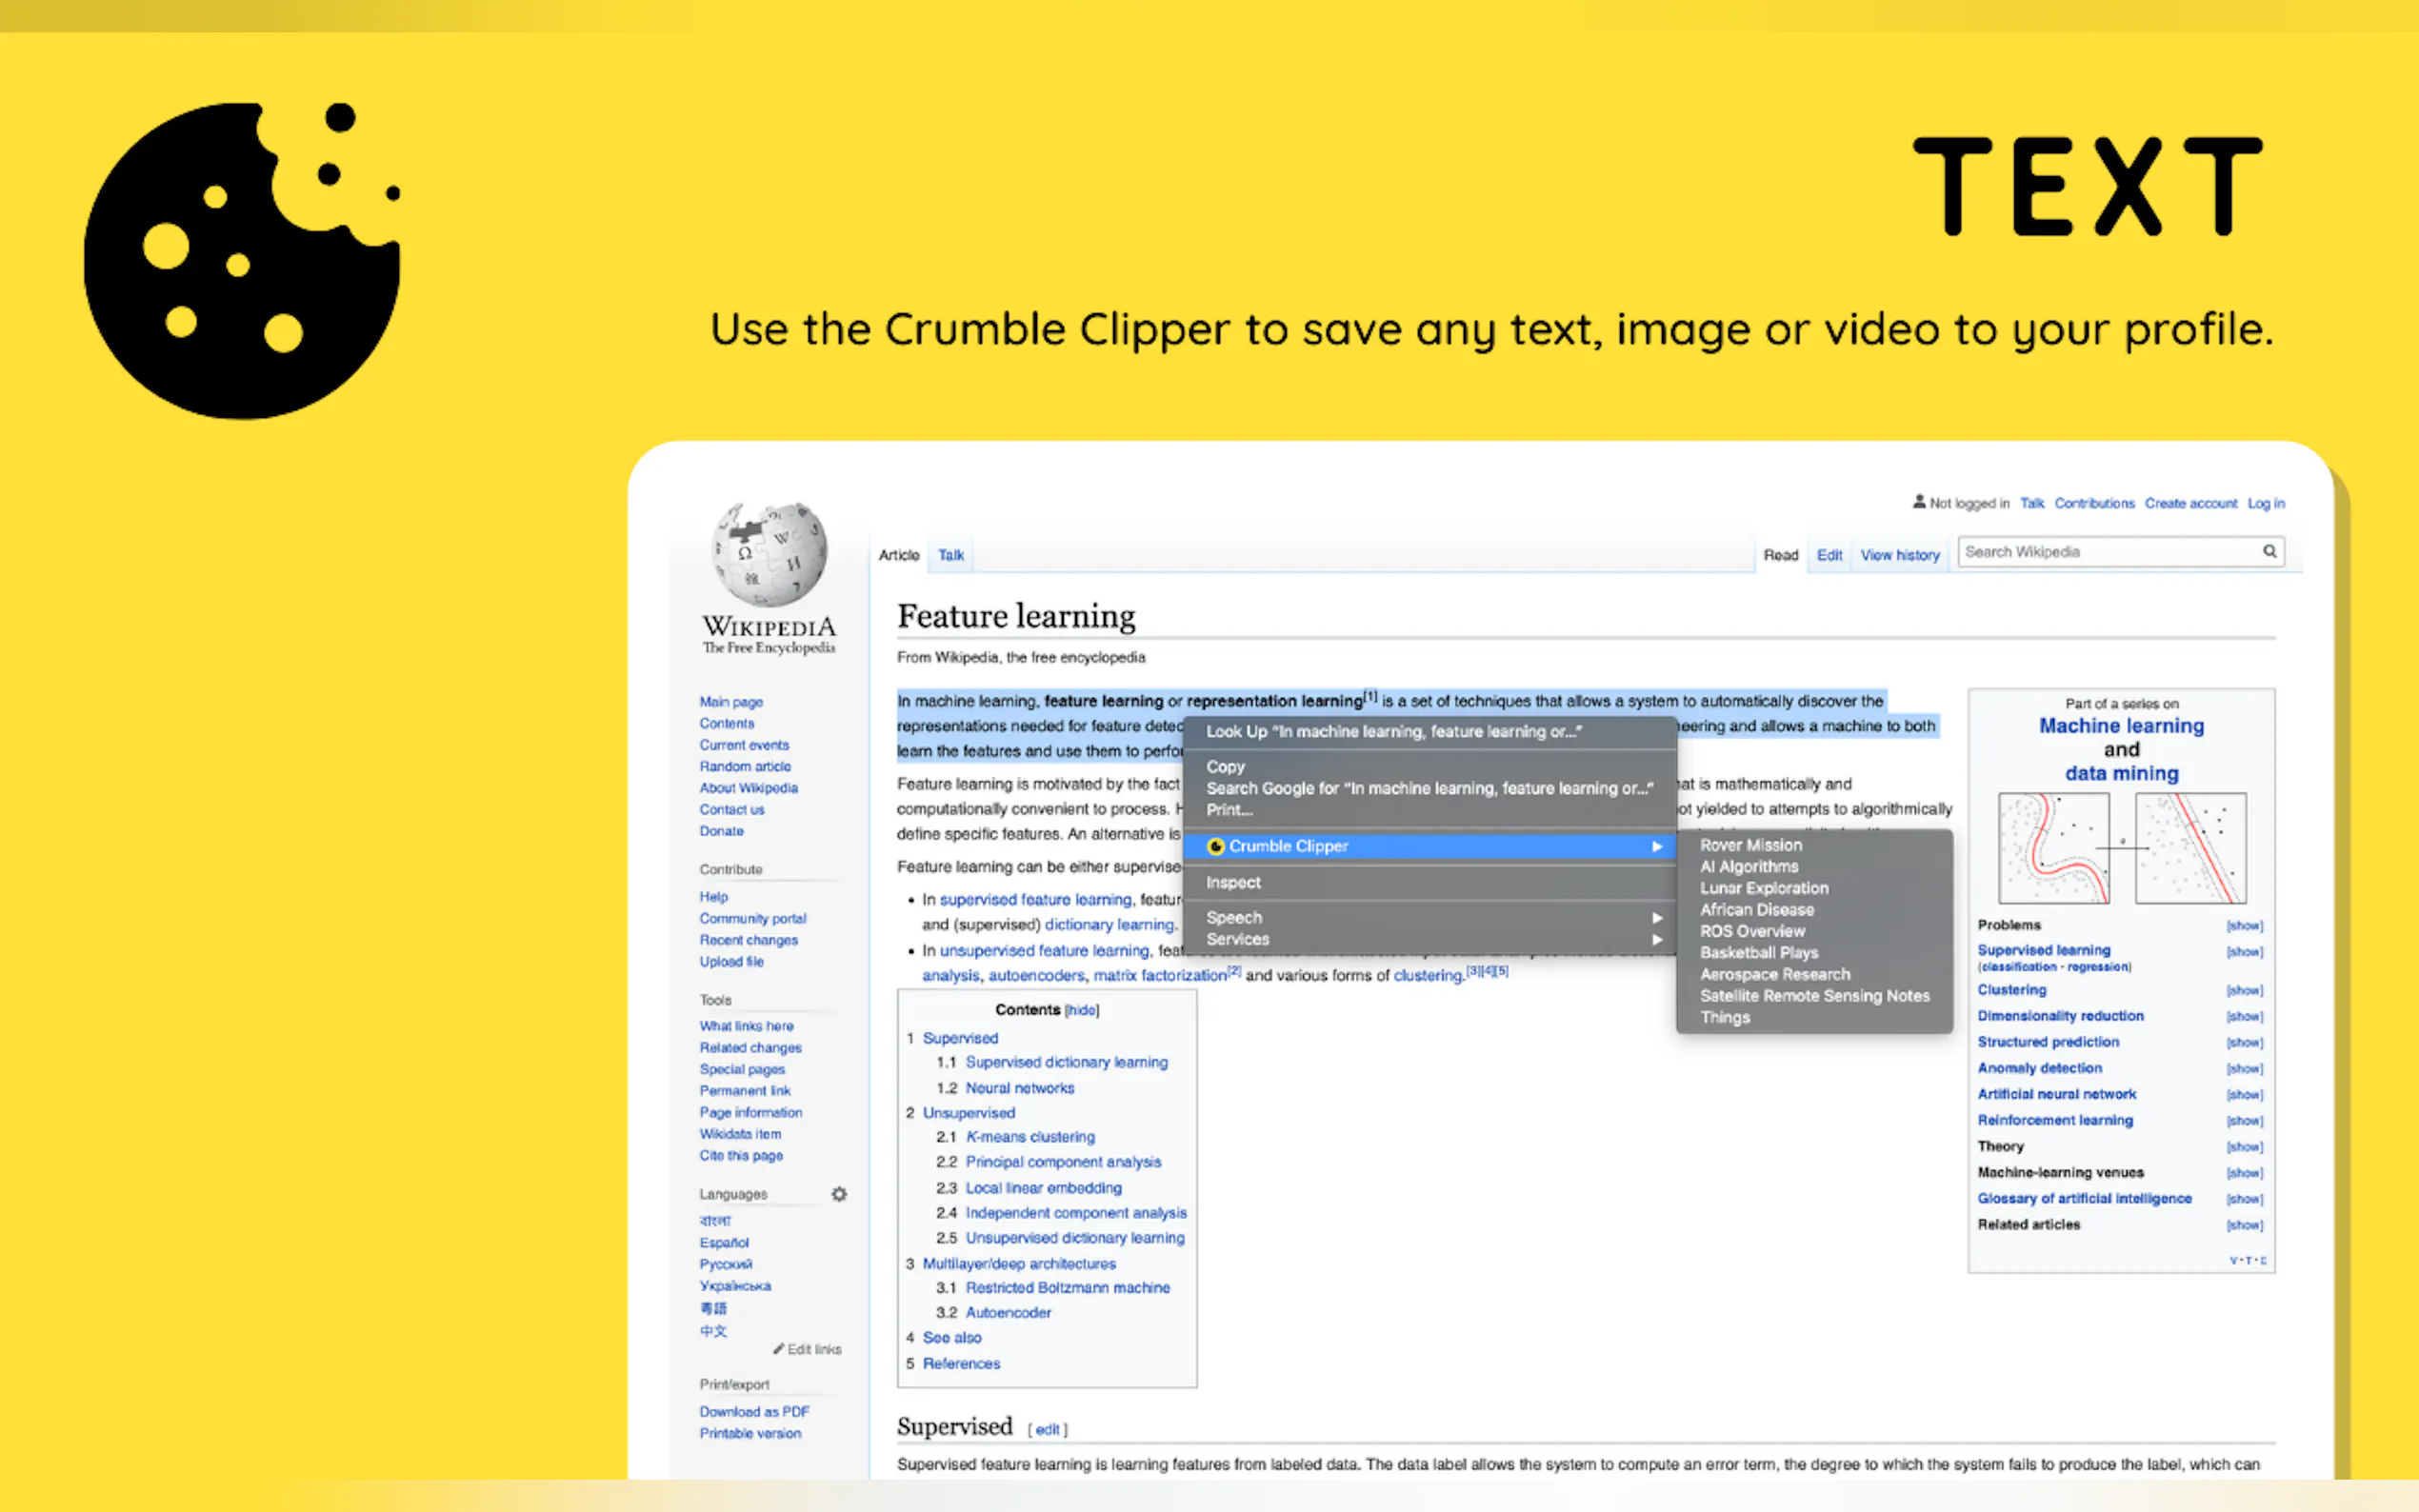Open Recent changes link
The width and height of the screenshot is (2419, 1512).
pyautogui.click(x=748, y=940)
